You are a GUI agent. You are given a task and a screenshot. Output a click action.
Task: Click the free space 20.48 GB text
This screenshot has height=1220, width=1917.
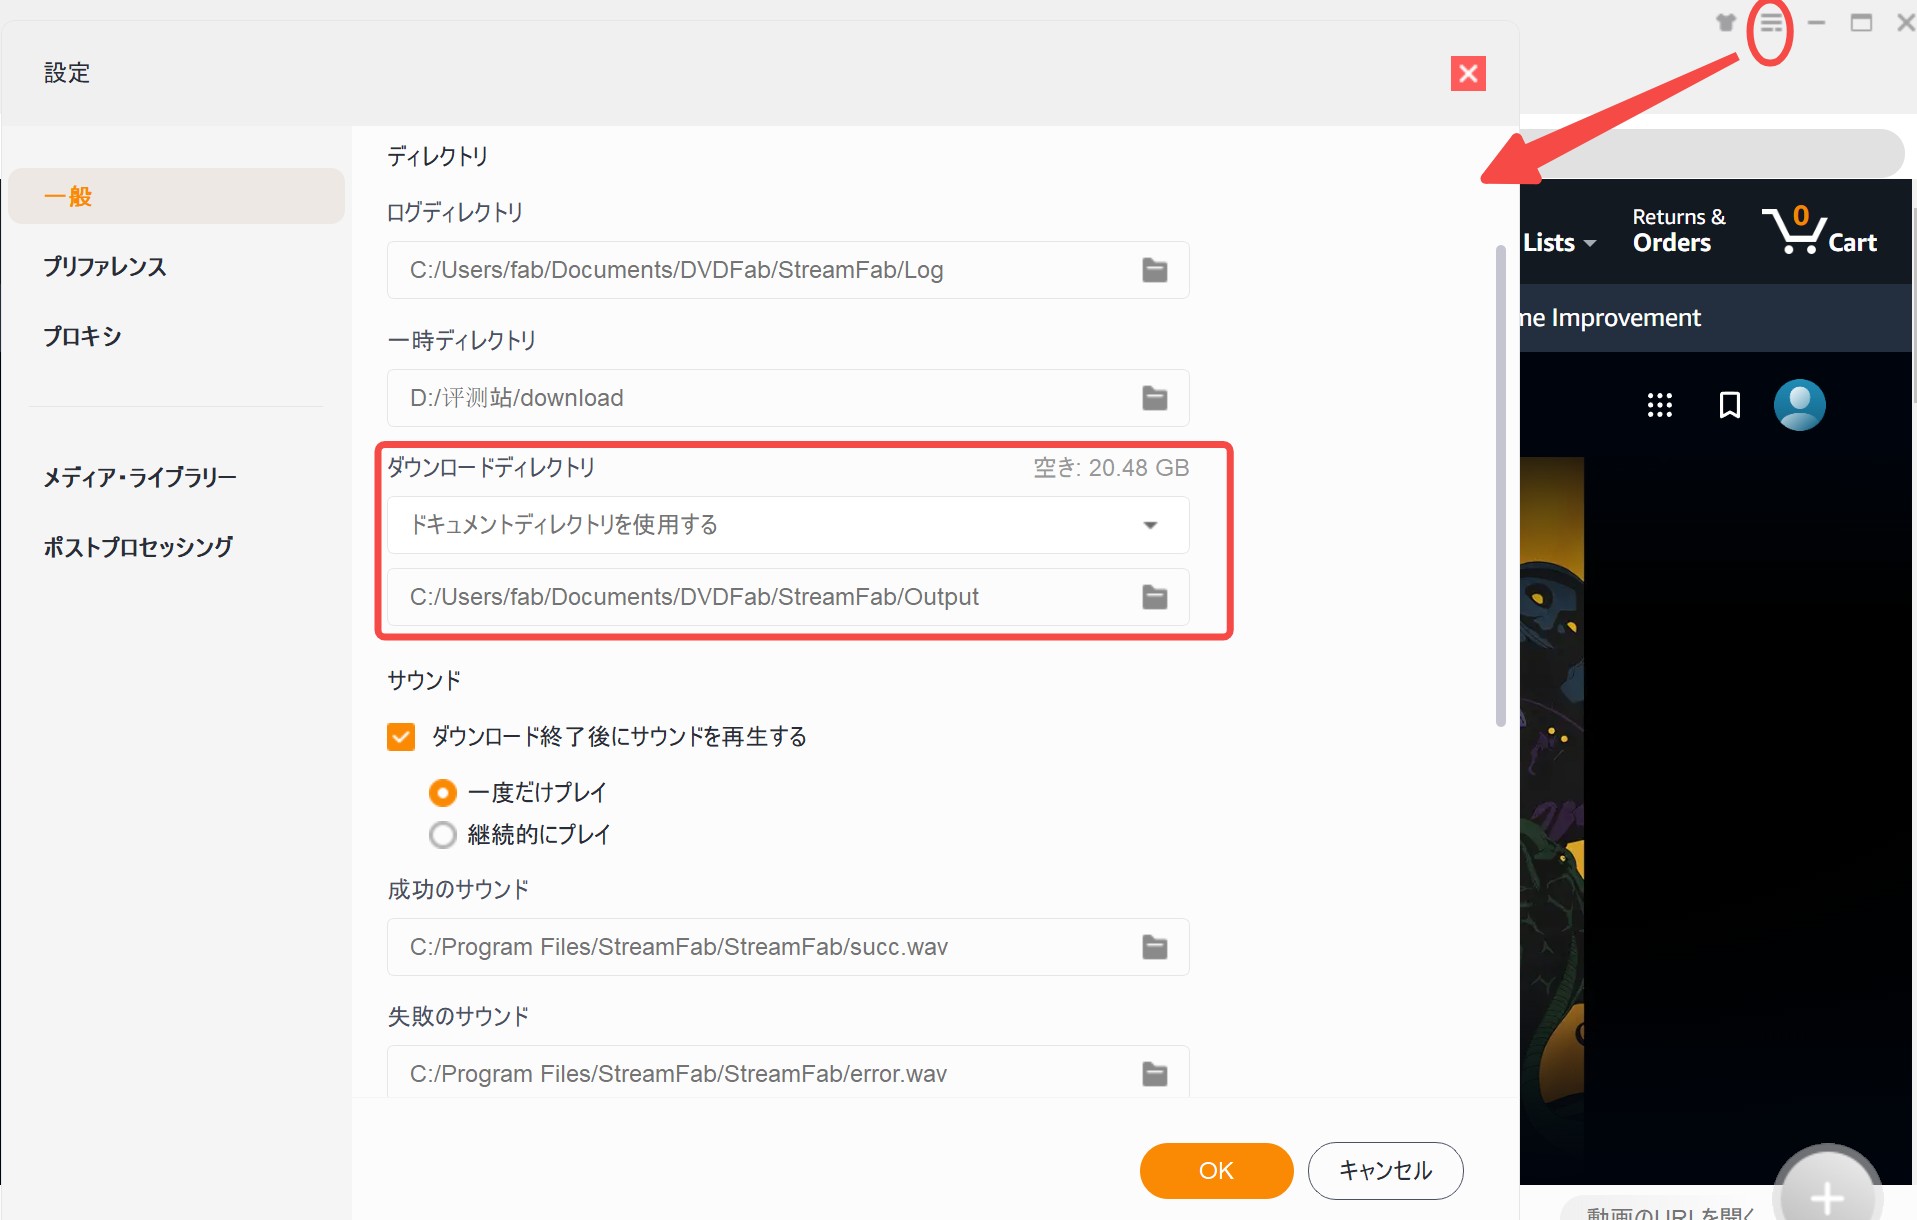1111,468
